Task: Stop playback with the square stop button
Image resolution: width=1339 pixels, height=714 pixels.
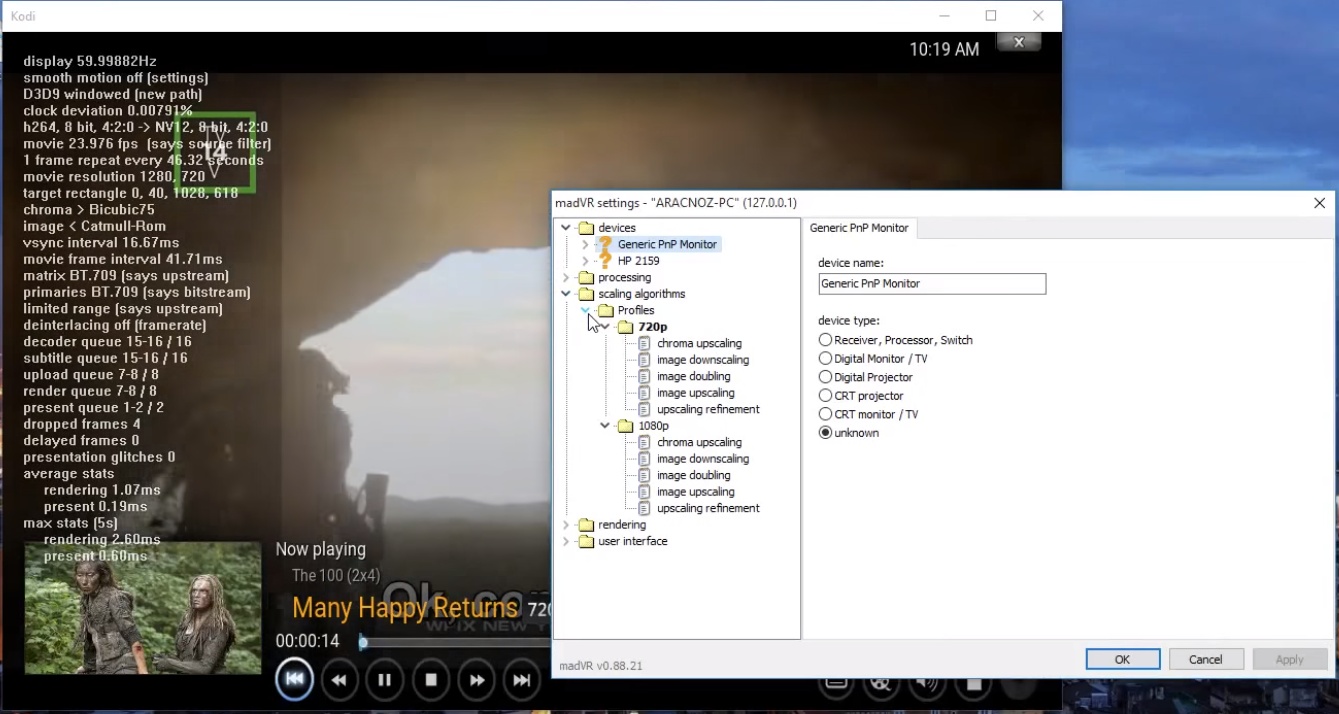Action: (431, 680)
